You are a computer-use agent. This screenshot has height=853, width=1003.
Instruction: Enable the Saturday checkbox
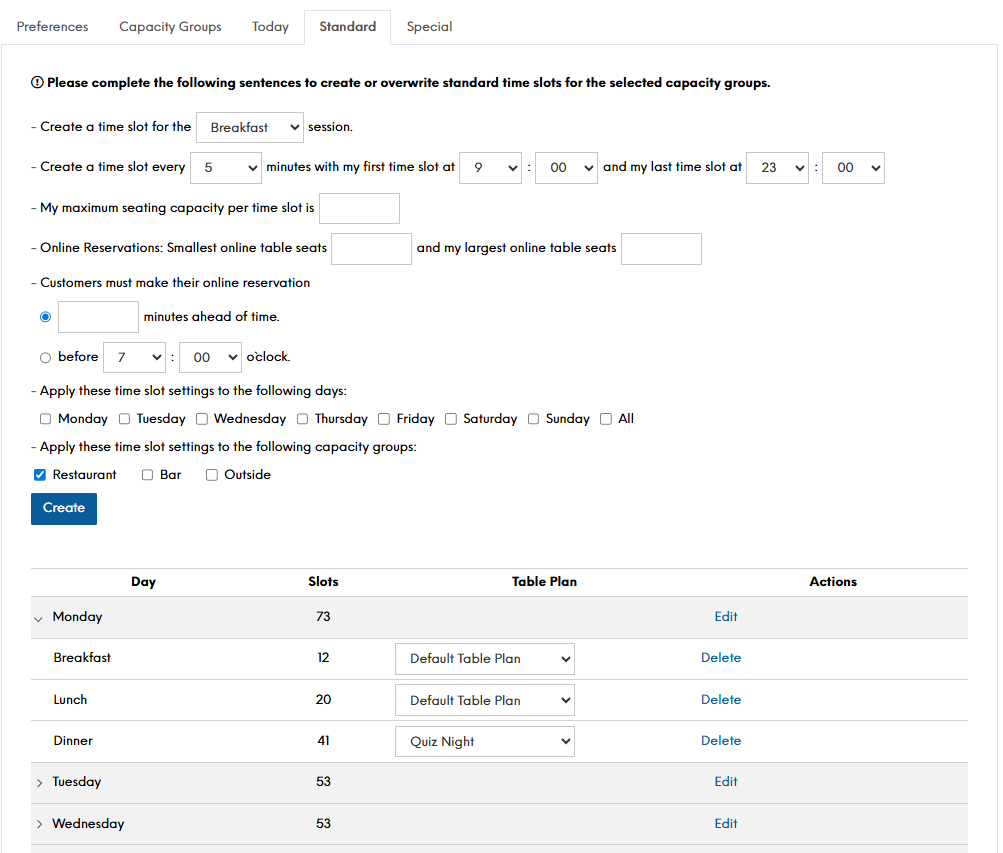point(451,419)
